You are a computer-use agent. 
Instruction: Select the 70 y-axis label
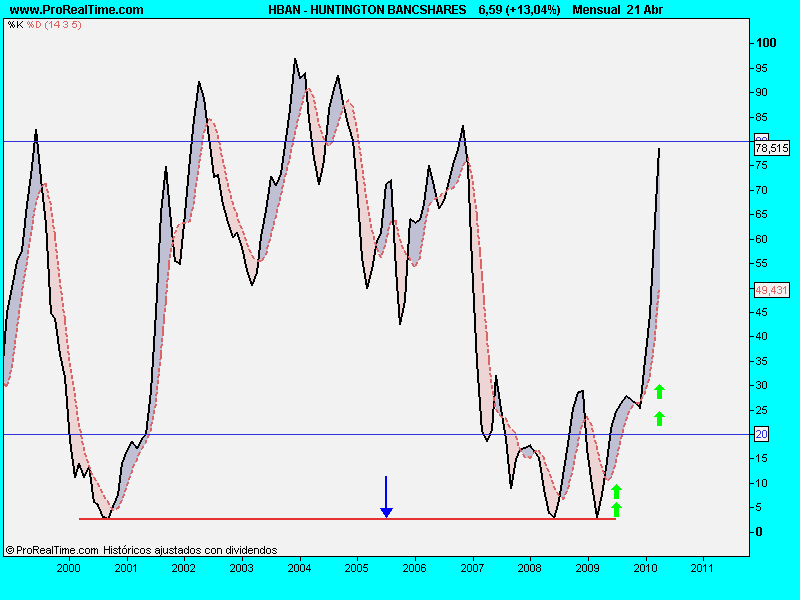[761, 190]
